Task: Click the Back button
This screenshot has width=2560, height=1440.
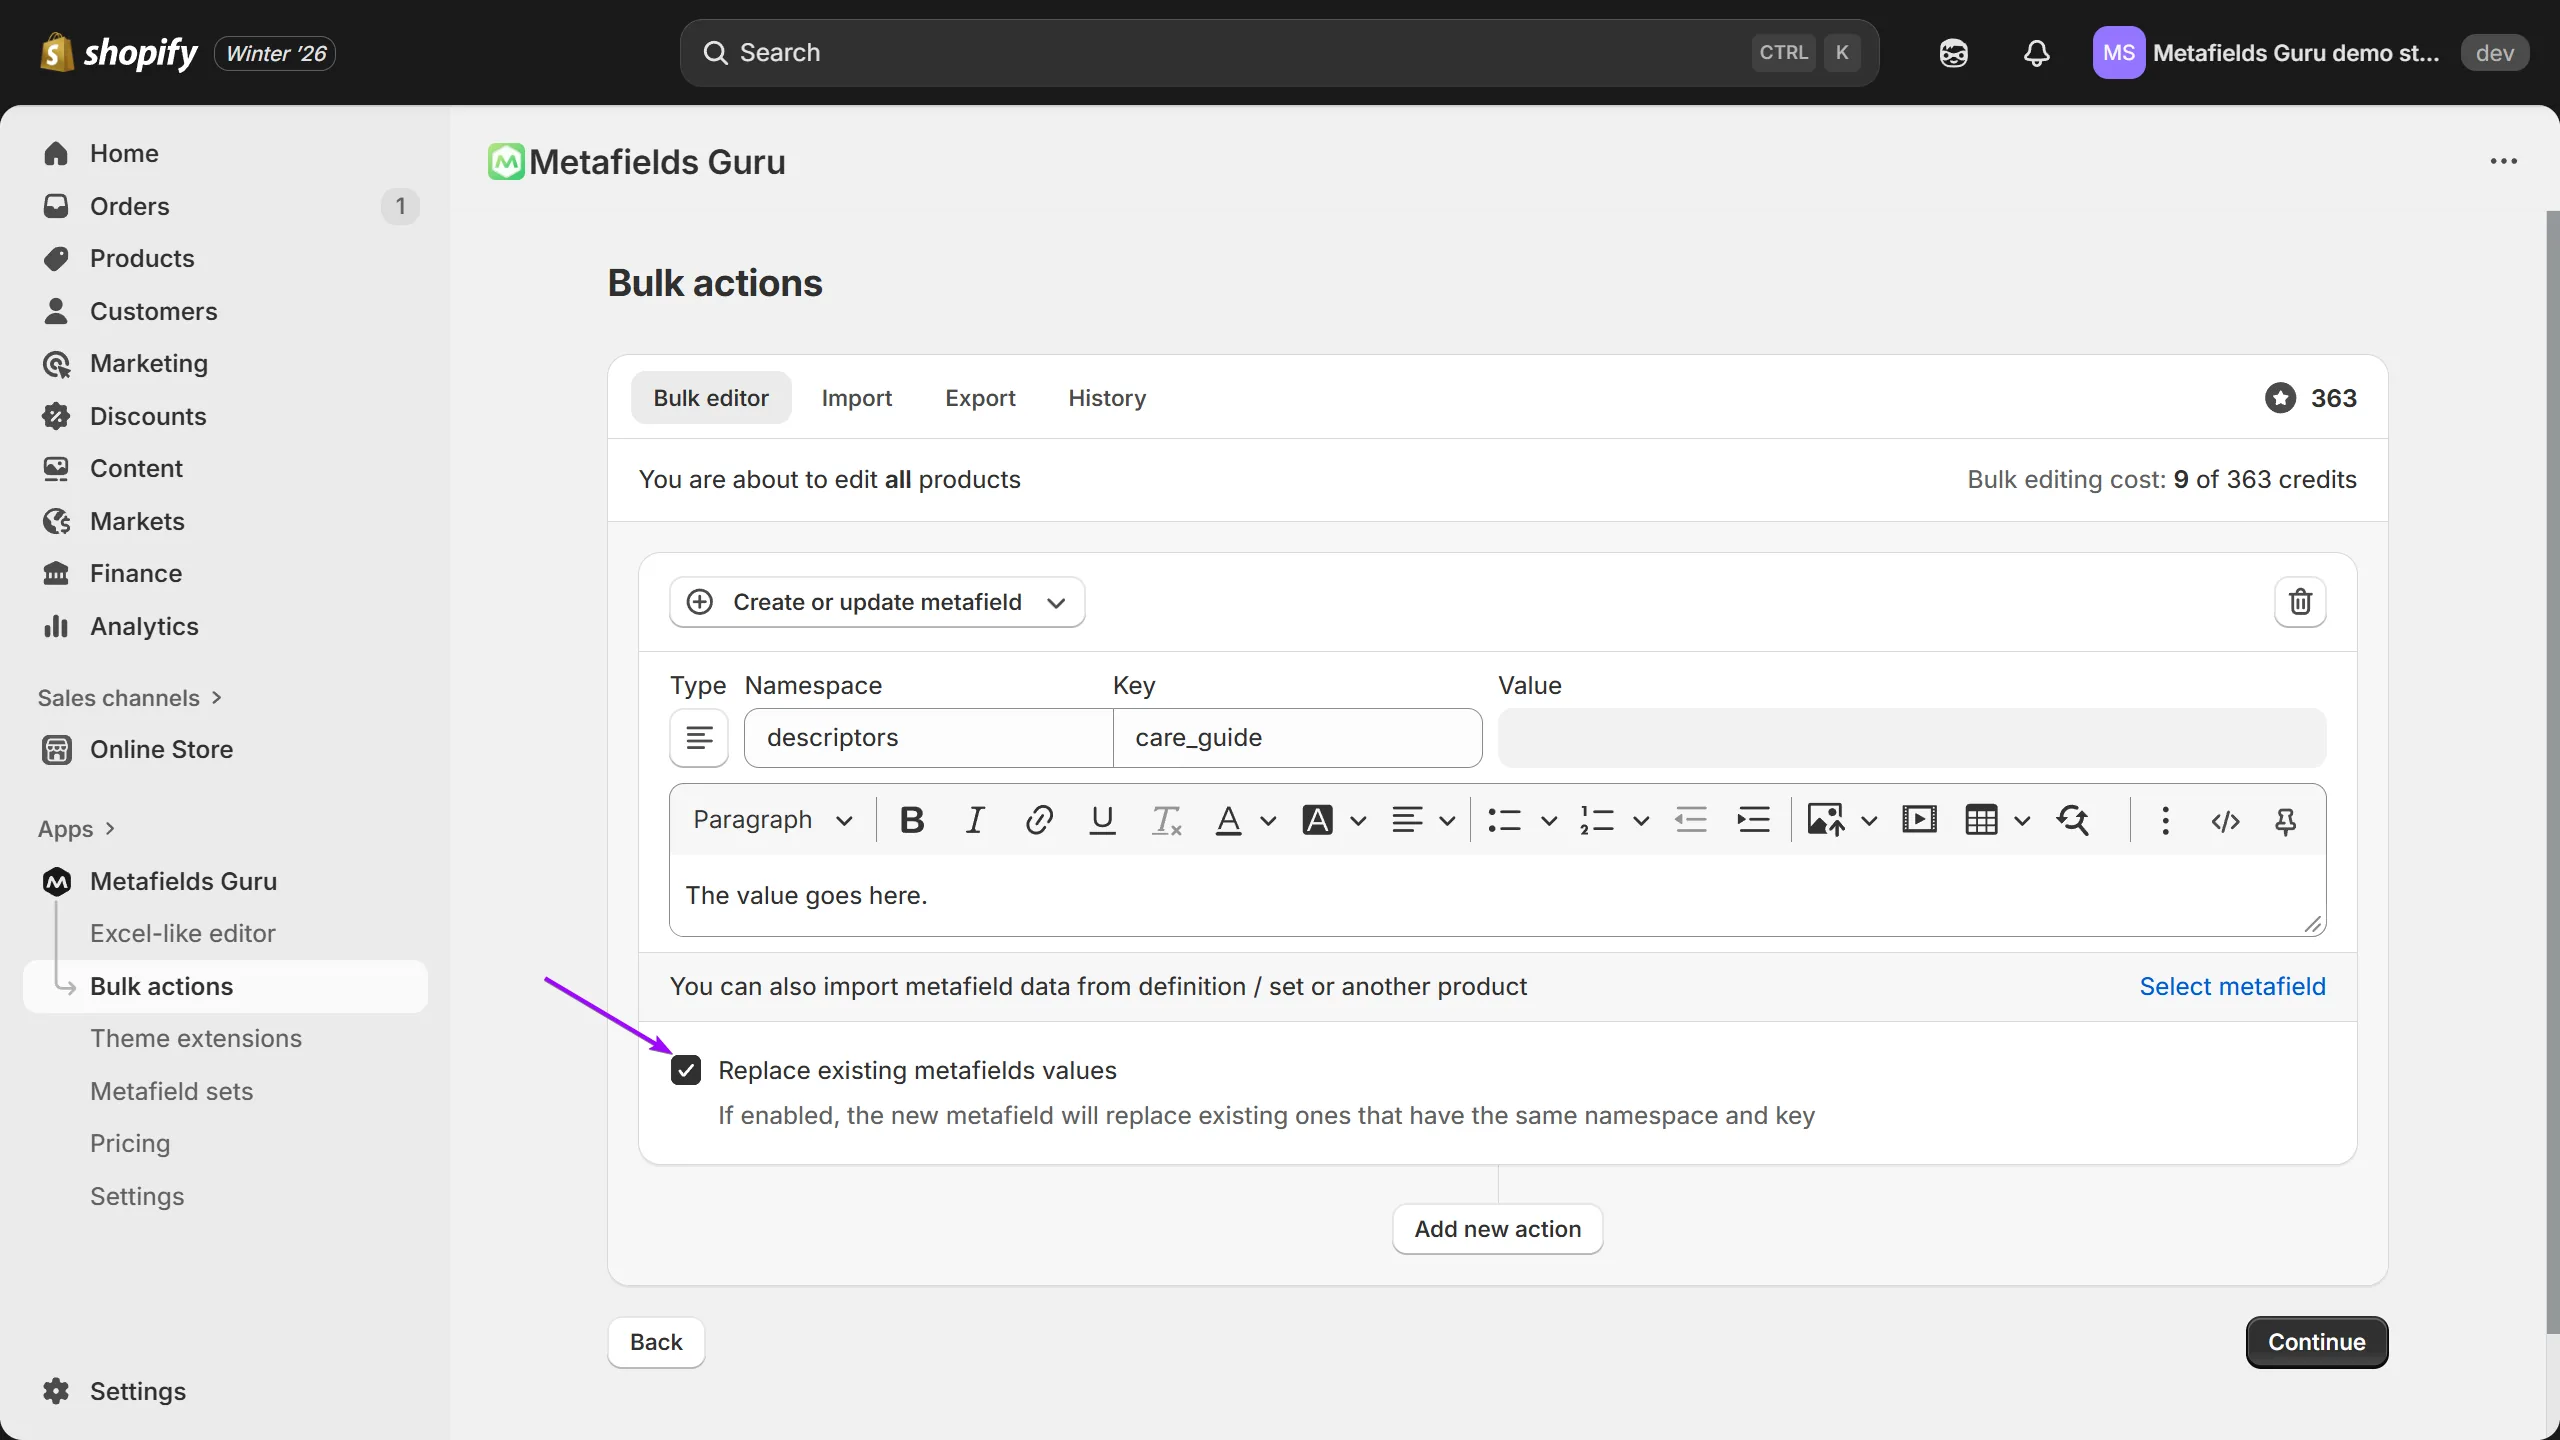Action: 656,1342
